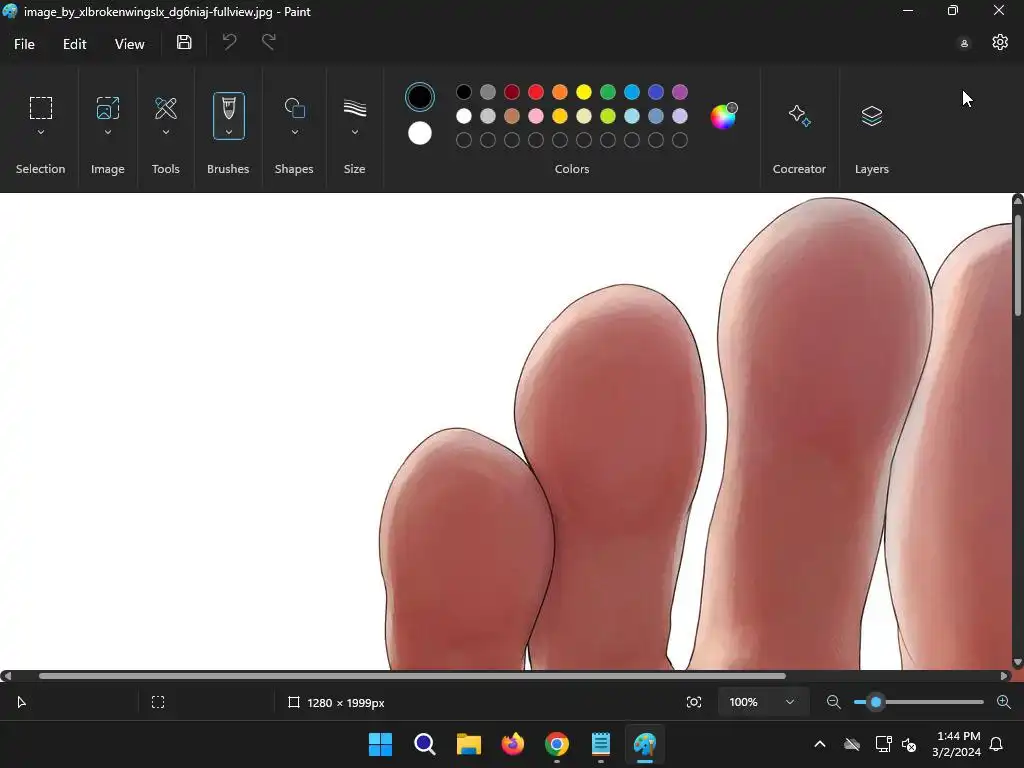This screenshot has height=768, width=1024.
Task: Open the account profile icon
Action: click(964, 44)
